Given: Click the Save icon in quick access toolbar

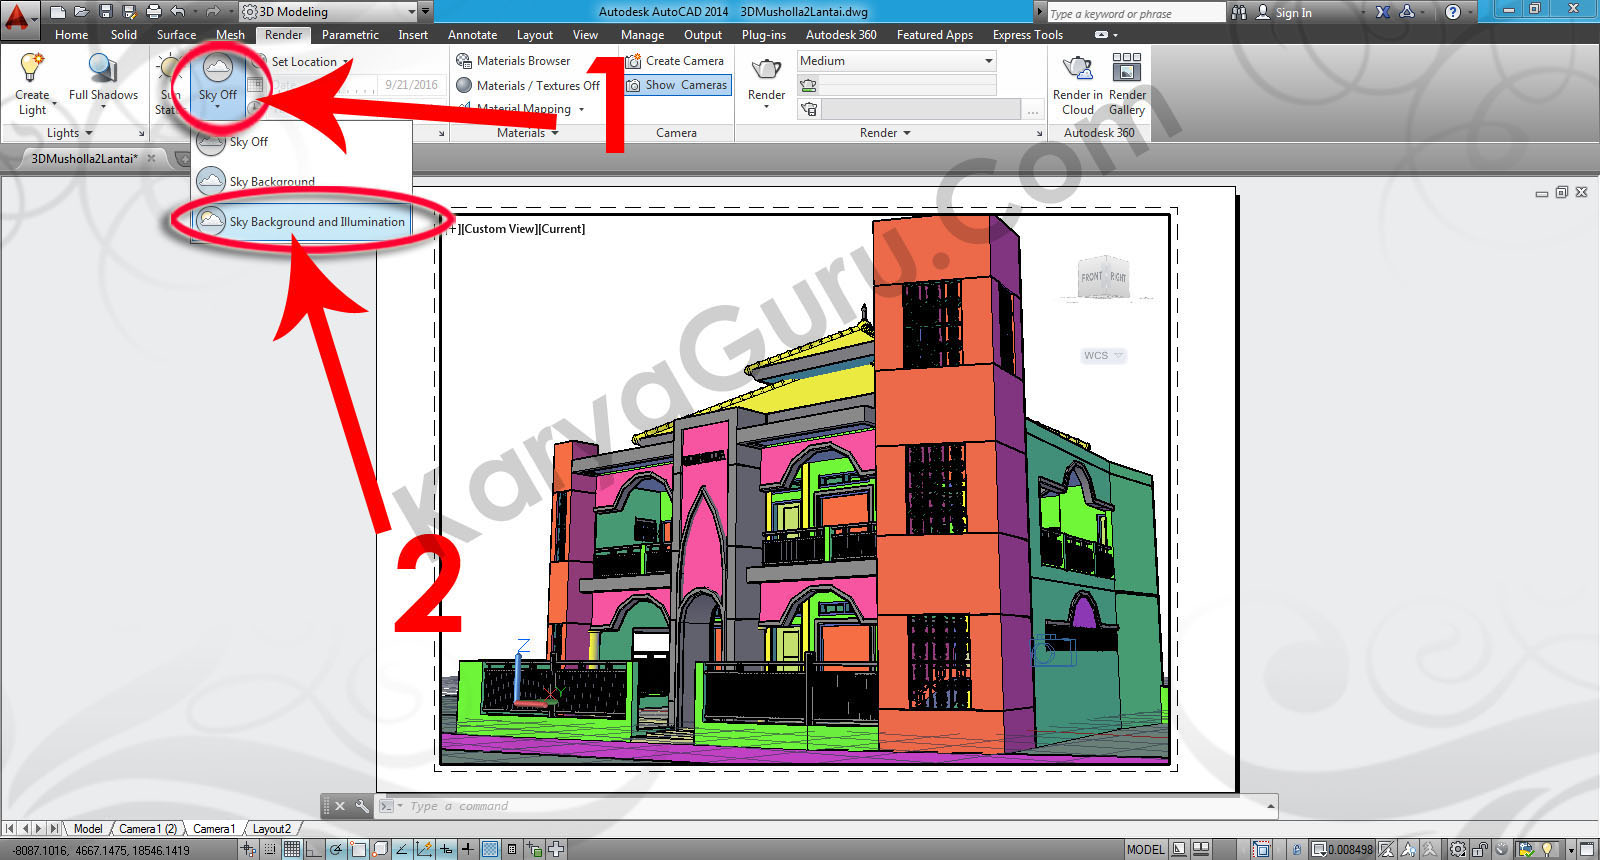Looking at the screenshot, I should 106,12.
